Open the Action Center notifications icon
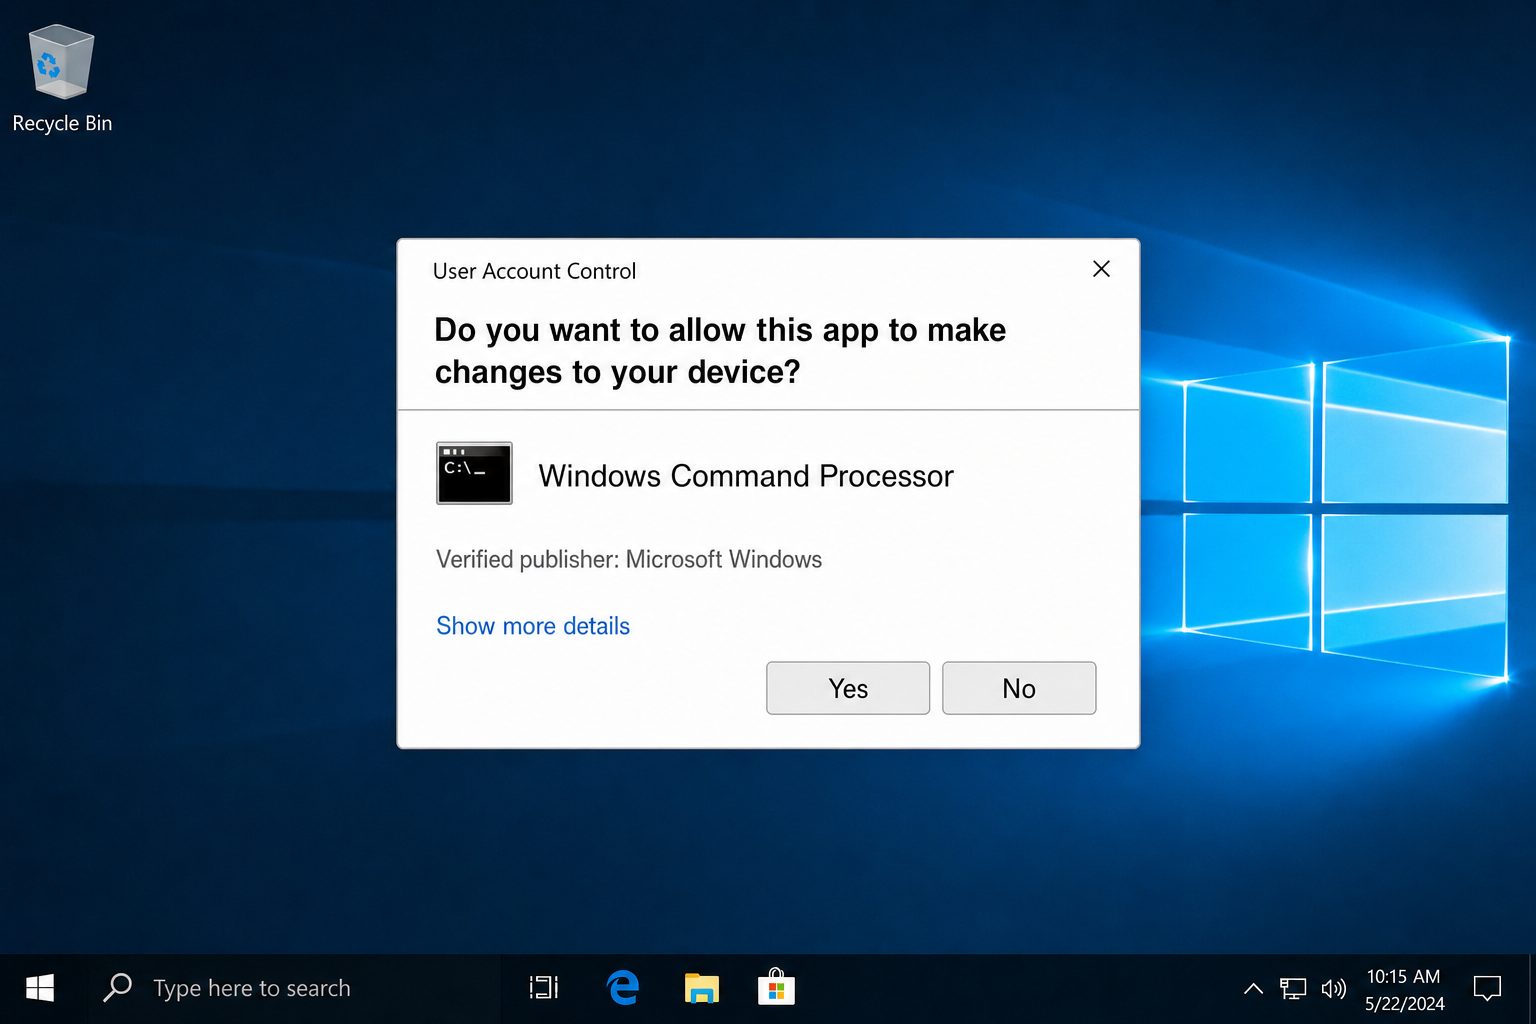 tap(1487, 989)
